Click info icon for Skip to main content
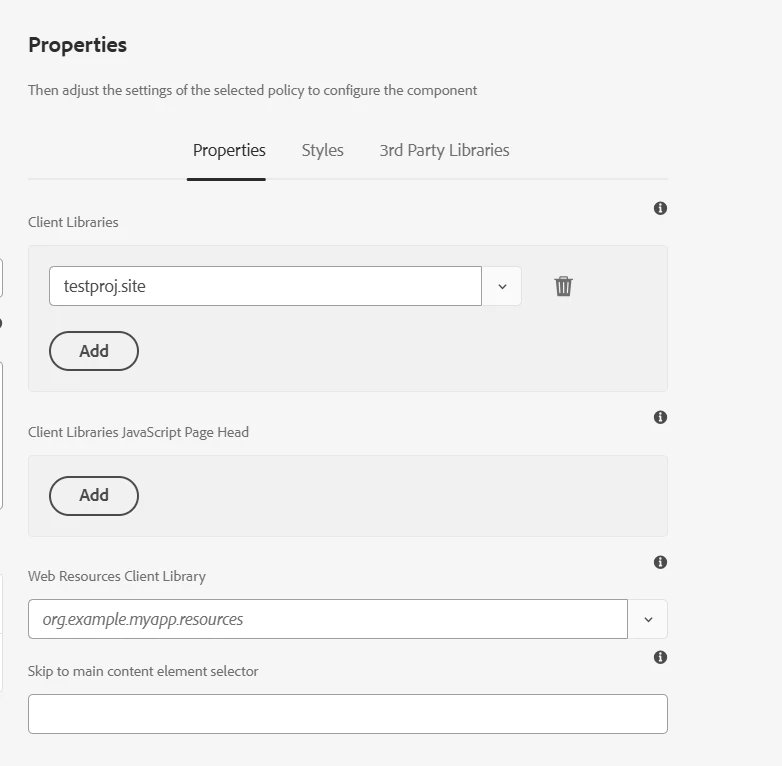The width and height of the screenshot is (782, 766). pos(660,657)
